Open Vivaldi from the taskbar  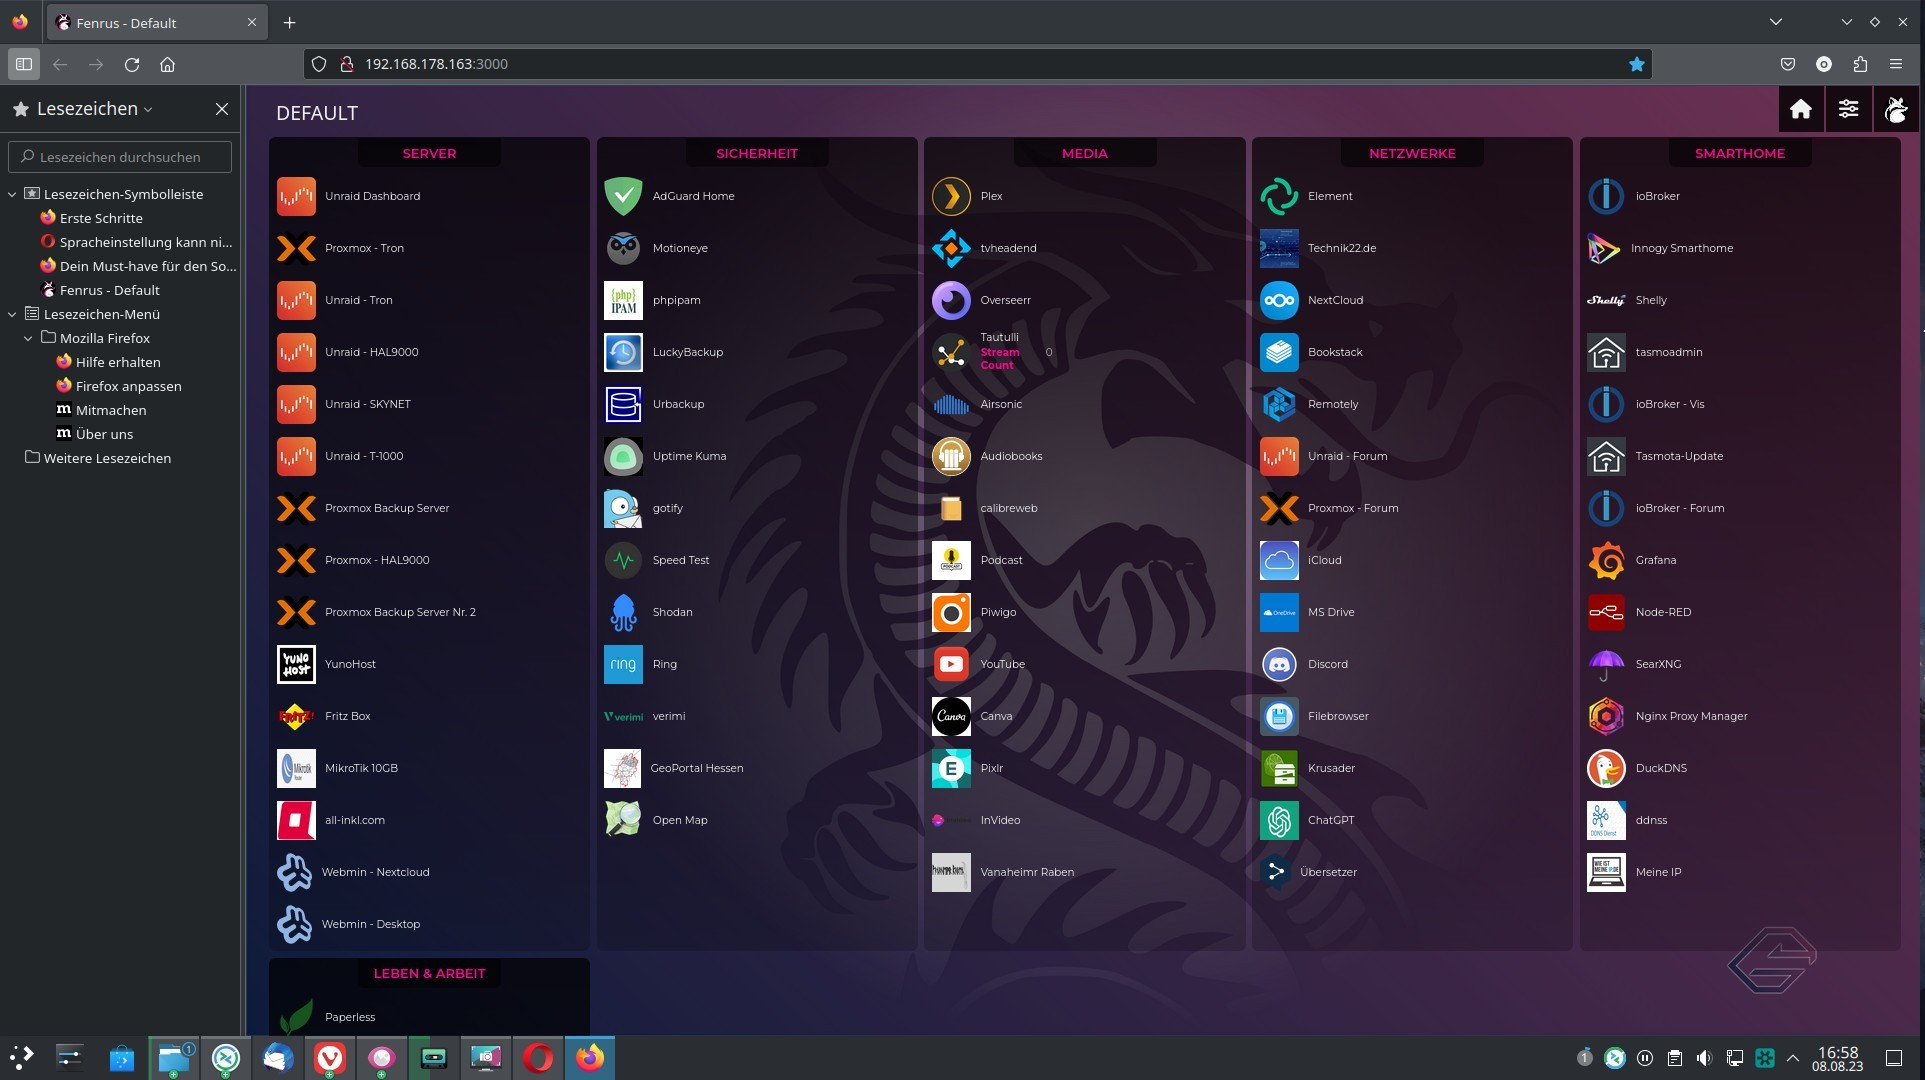click(329, 1058)
